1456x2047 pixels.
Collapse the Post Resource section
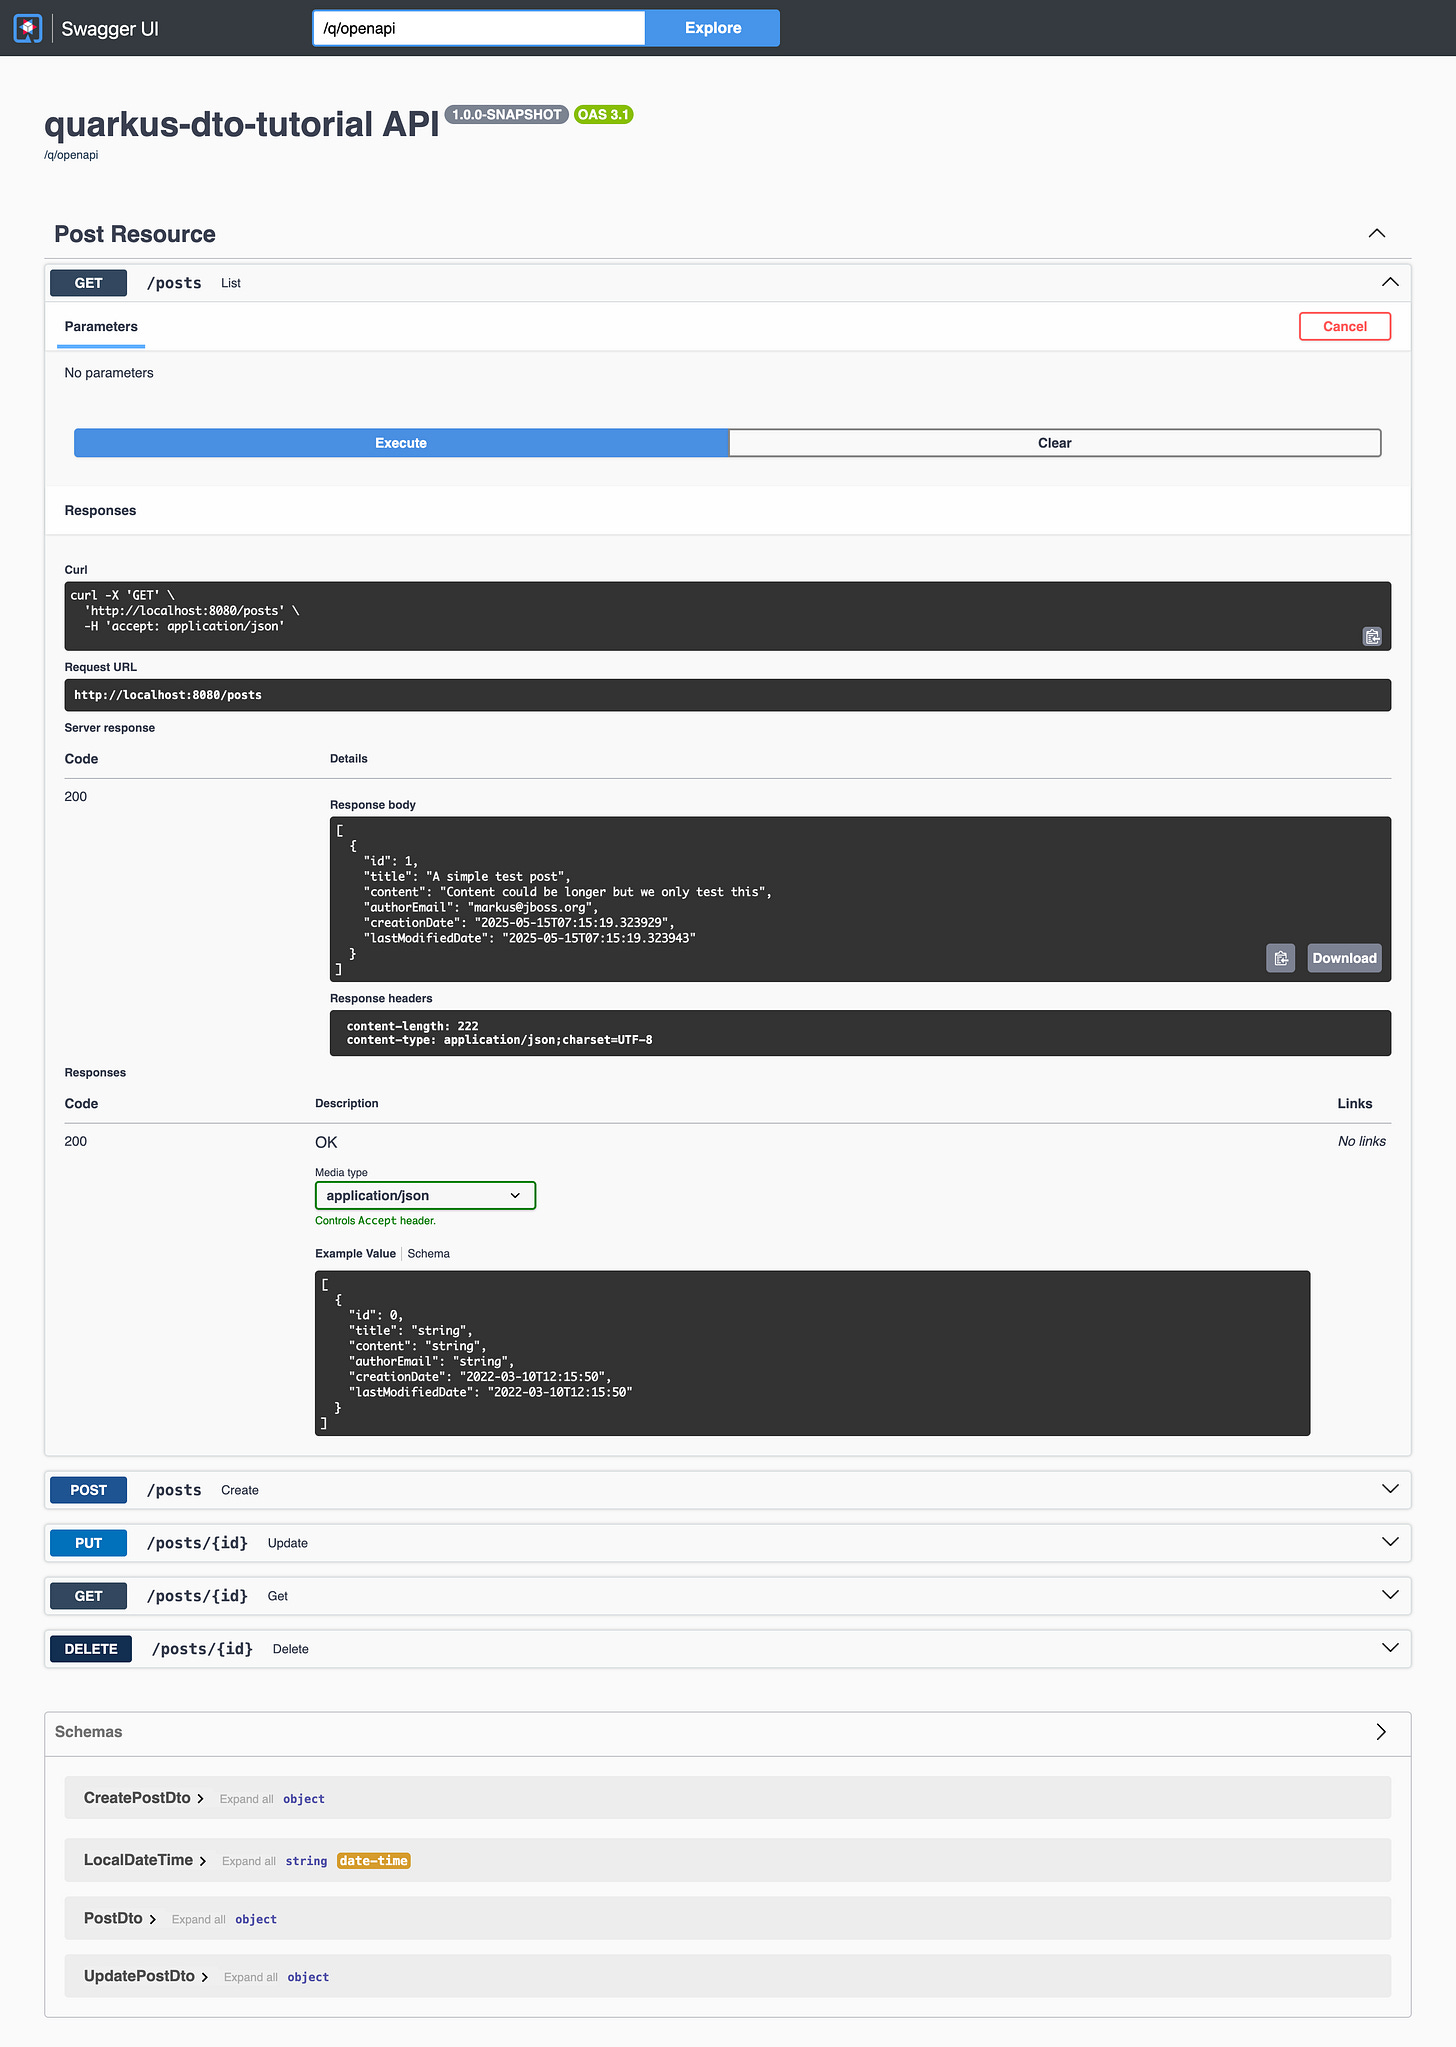(1377, 233)
